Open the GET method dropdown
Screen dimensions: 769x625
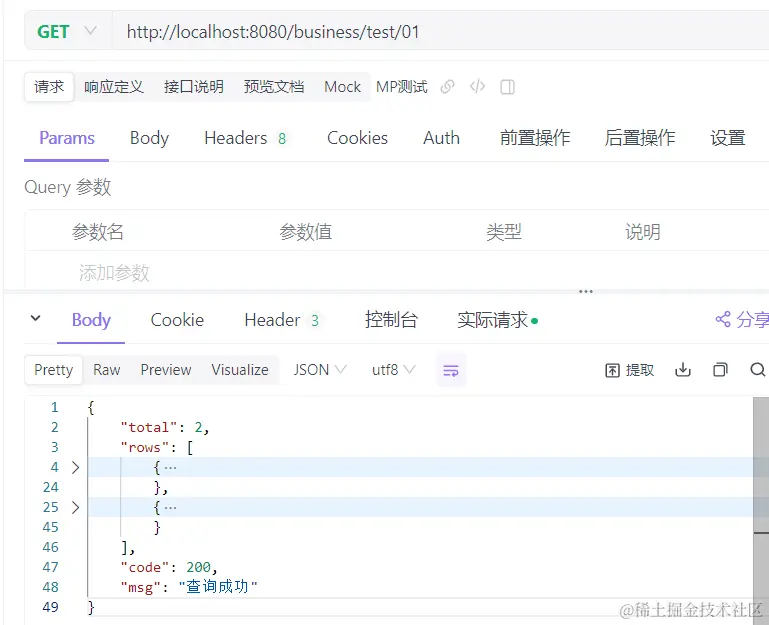click(x=67, y=32)
